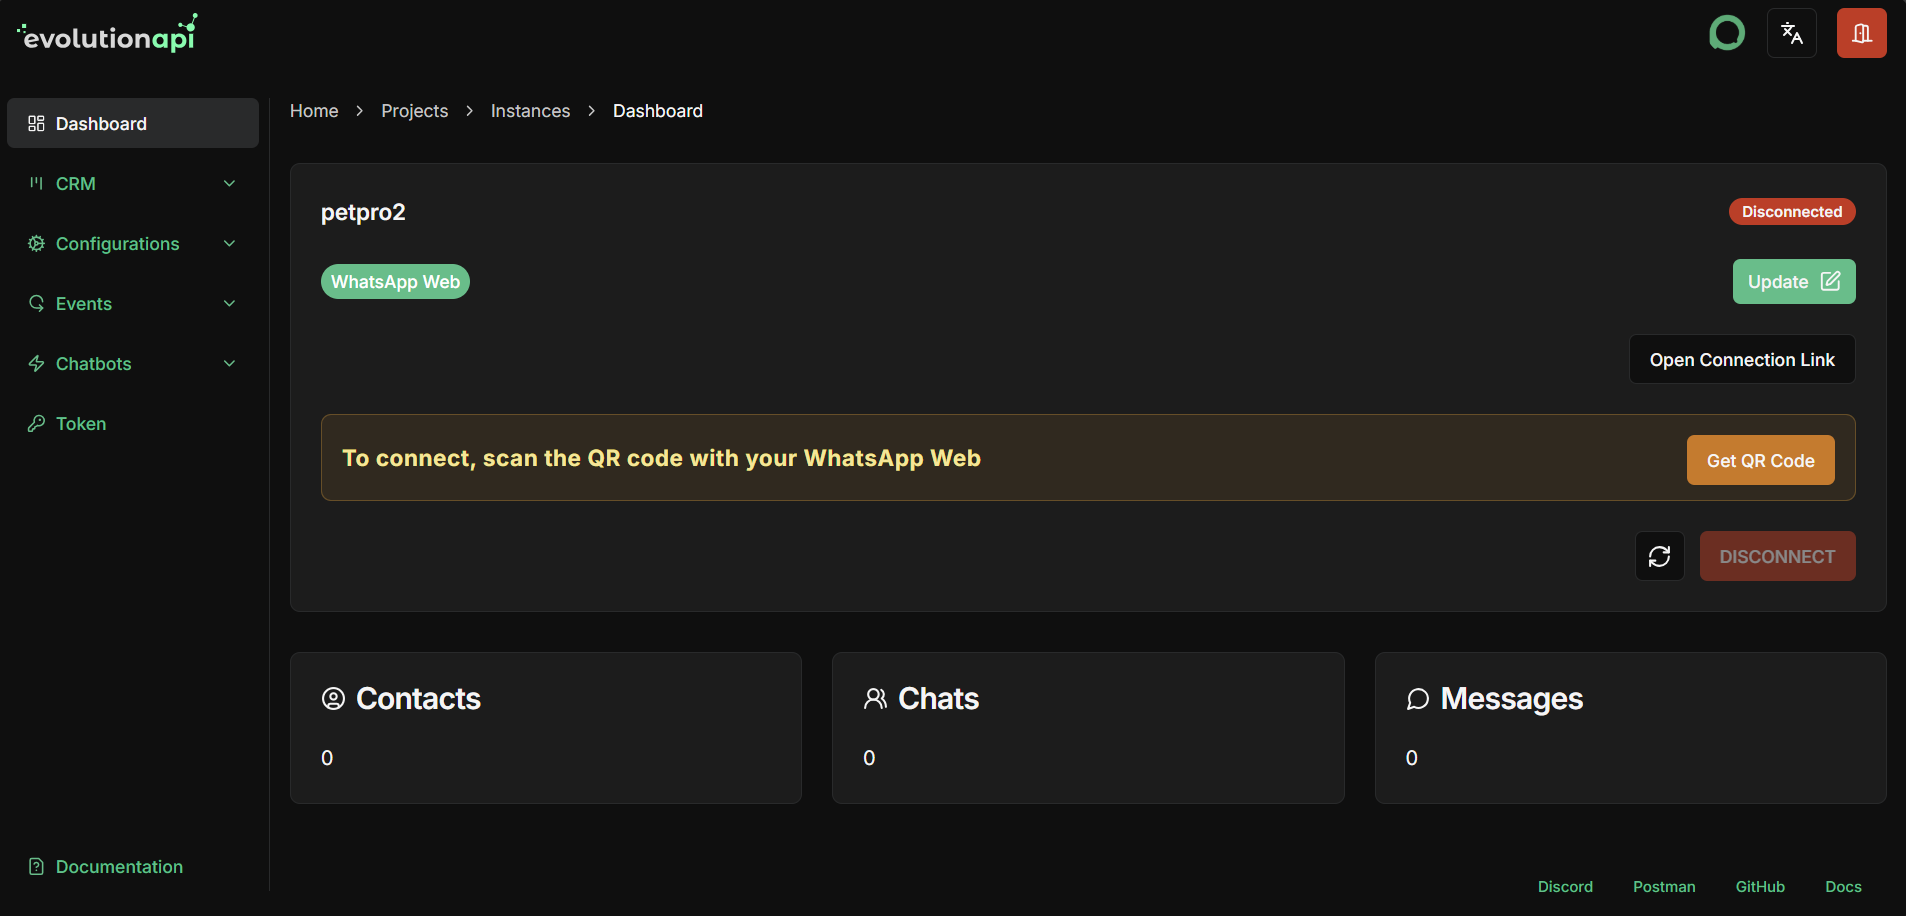Expand the Configurations dropdown

229,243
